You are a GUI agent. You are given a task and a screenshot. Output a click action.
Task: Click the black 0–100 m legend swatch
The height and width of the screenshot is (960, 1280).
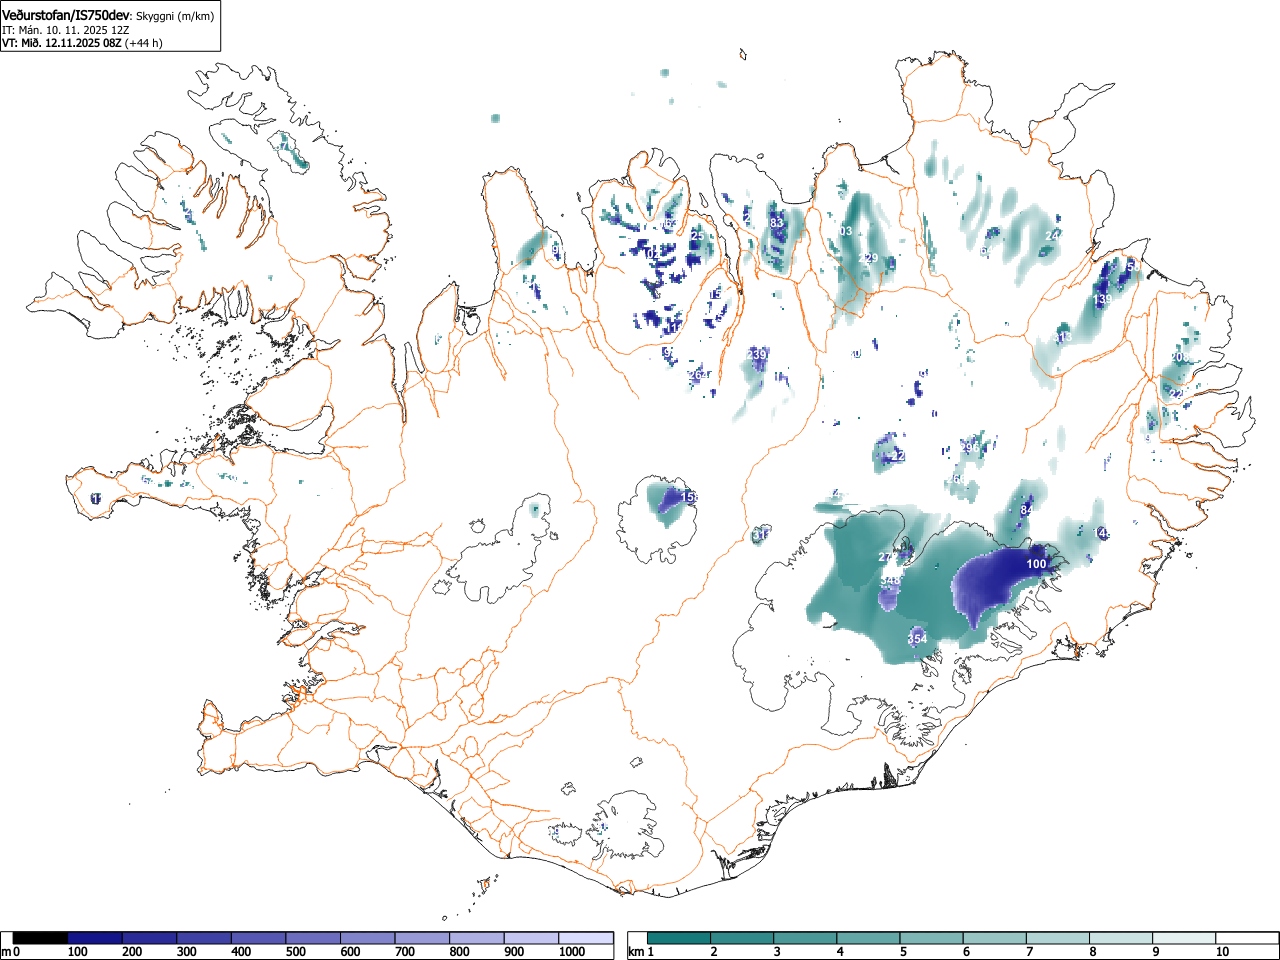tap(41, 938)
